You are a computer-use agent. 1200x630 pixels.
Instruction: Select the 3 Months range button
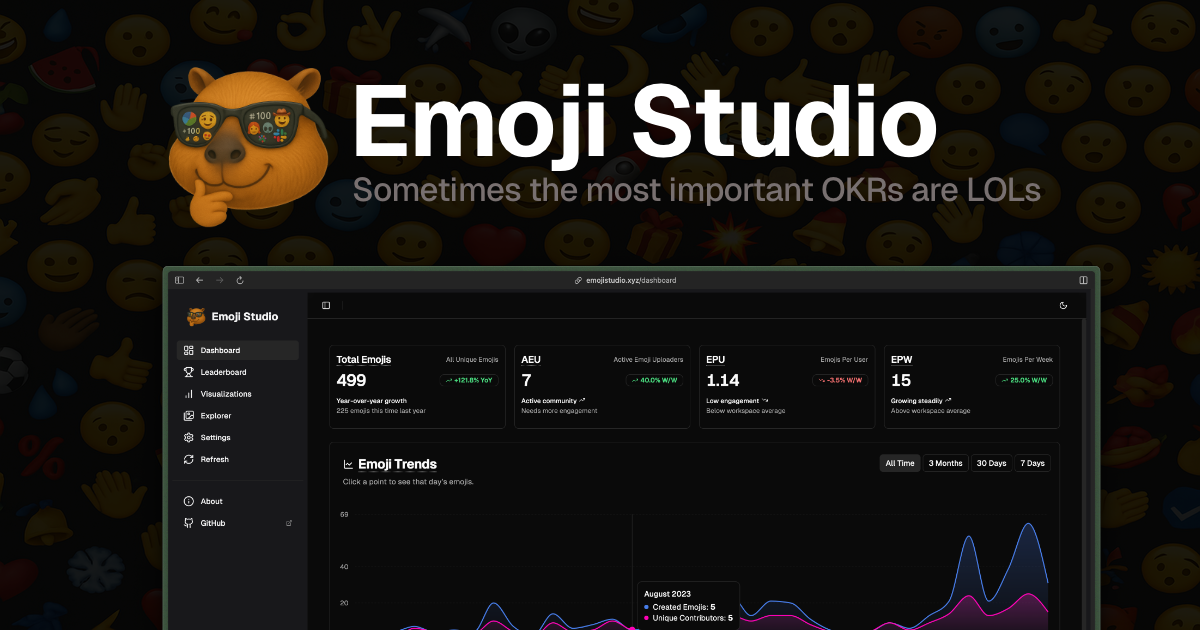pyautogui.click(x=945, y=463)
